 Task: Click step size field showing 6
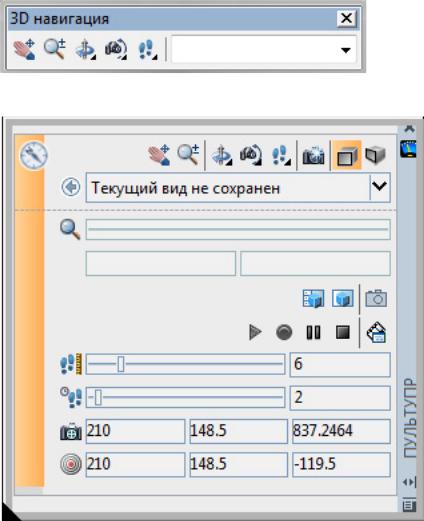coord(340,364)
